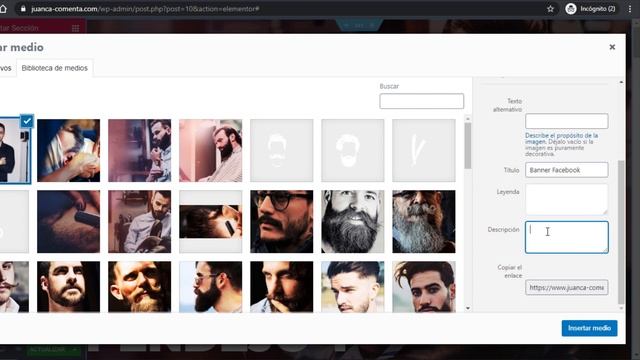The image size is (640, 360).
Task: Select white razor blade icon thumbnail
Action: [x=424, y=151]
